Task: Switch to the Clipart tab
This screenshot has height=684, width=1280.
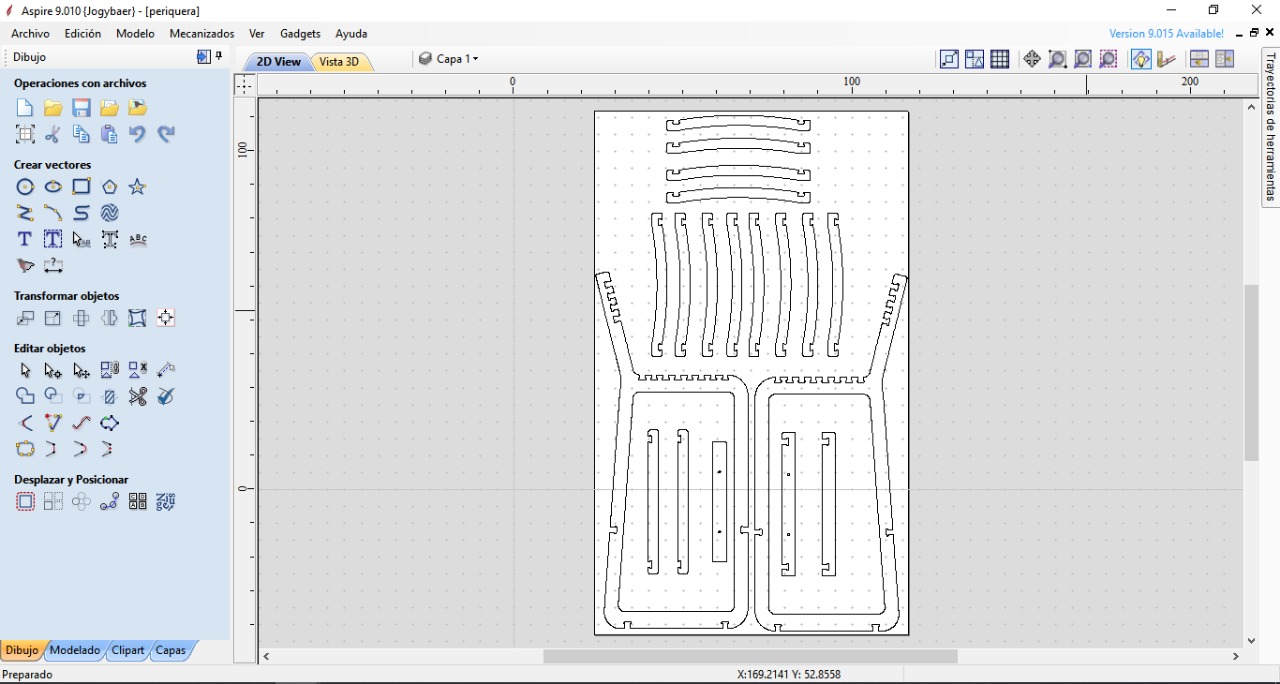Action: click(x=128, y=650)
